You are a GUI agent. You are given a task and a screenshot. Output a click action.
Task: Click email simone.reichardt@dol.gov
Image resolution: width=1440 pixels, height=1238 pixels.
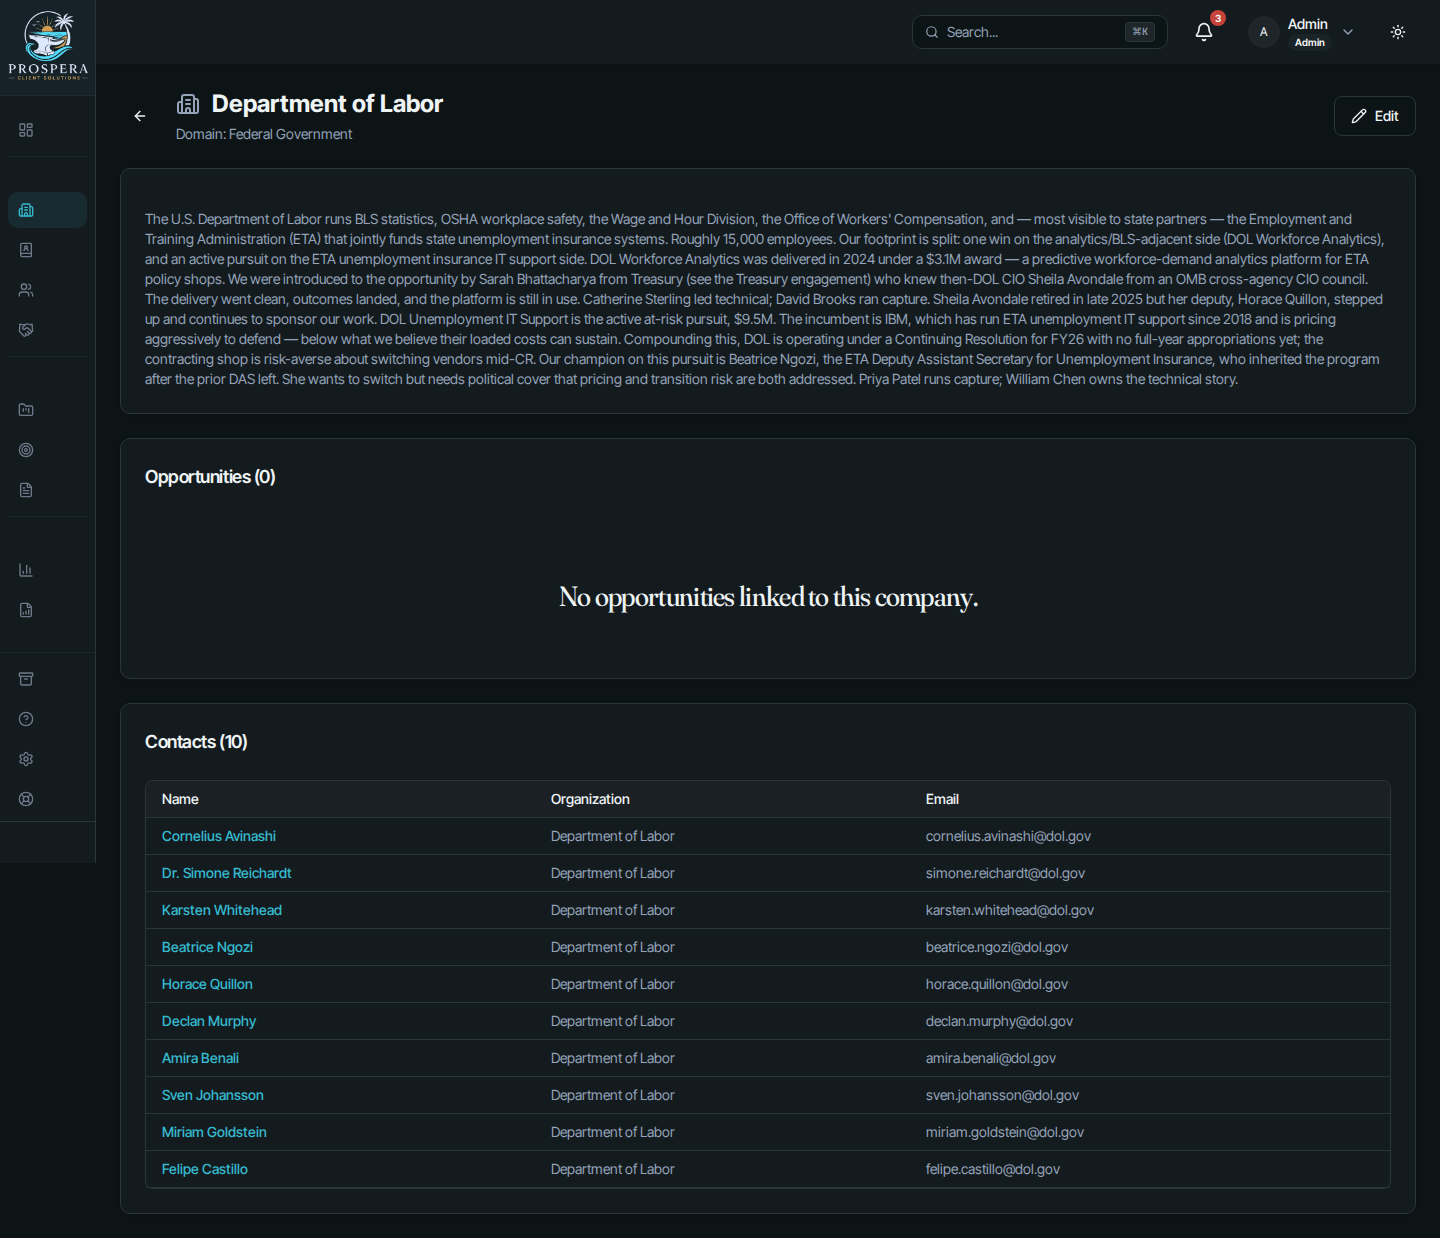pos(1005,873)
